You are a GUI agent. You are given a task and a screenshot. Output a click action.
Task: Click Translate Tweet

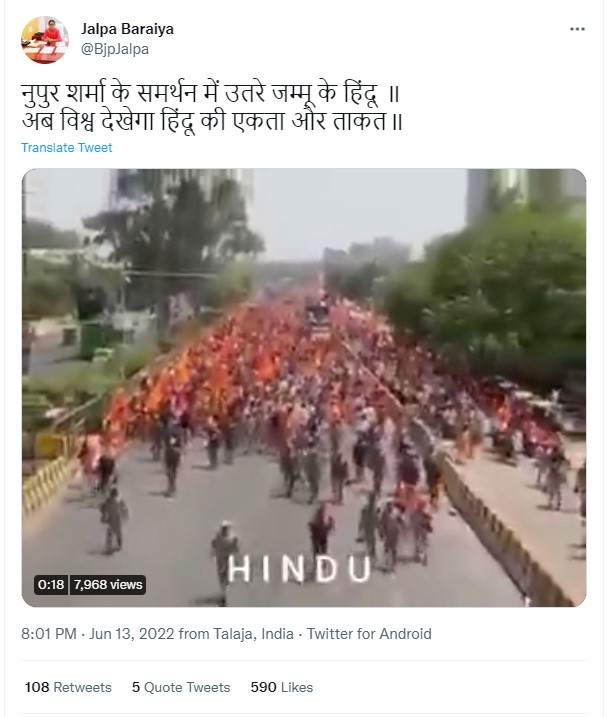point(66,148)
